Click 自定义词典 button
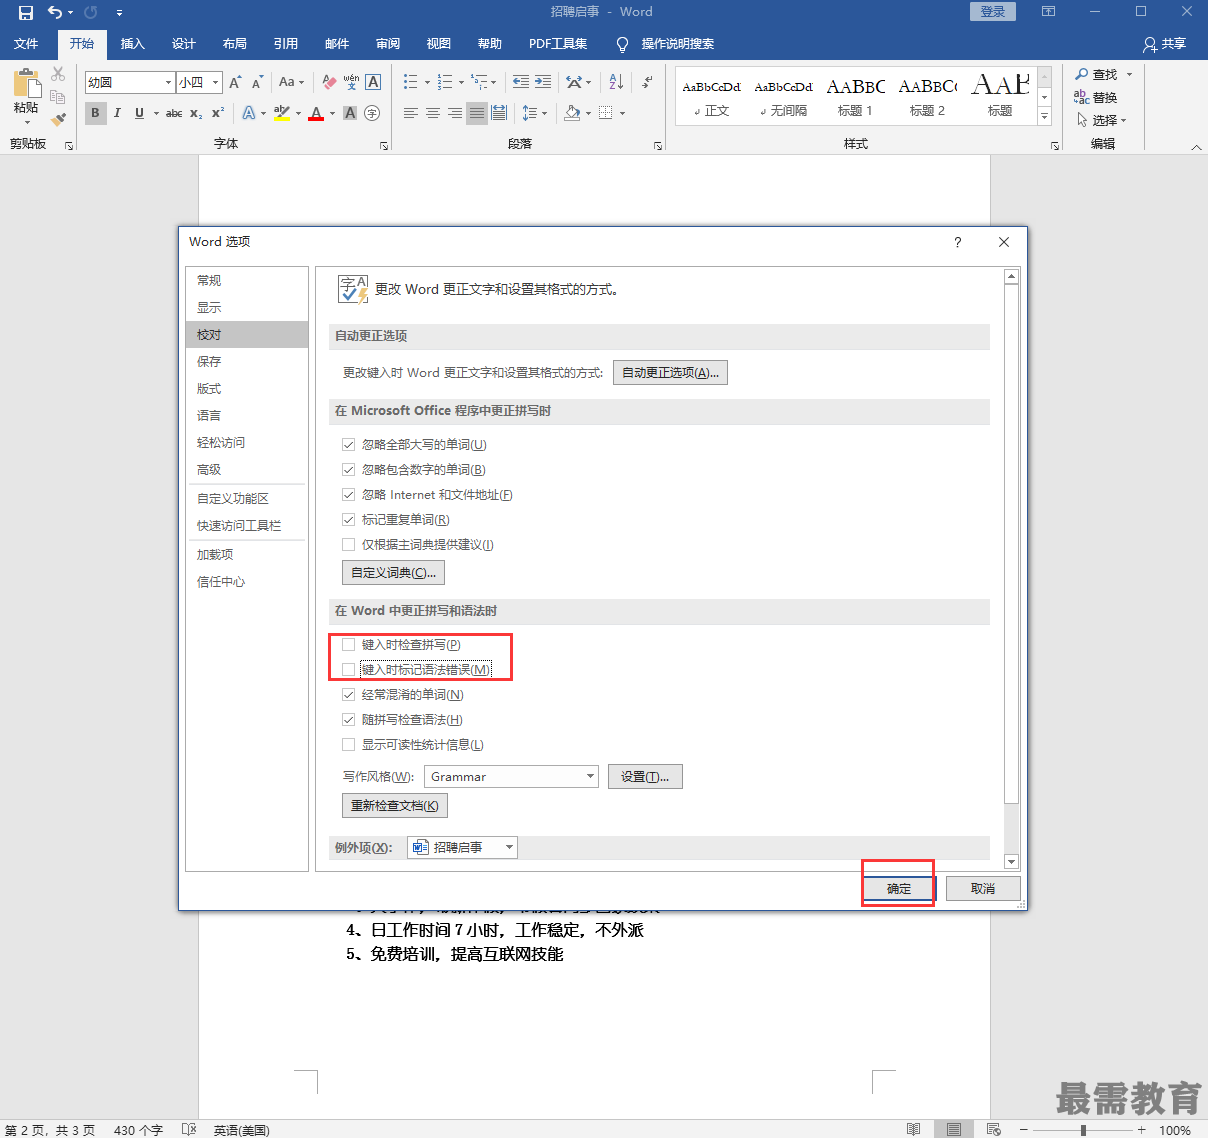This screenshot has width=1208, height=1138. click(393, 572)
